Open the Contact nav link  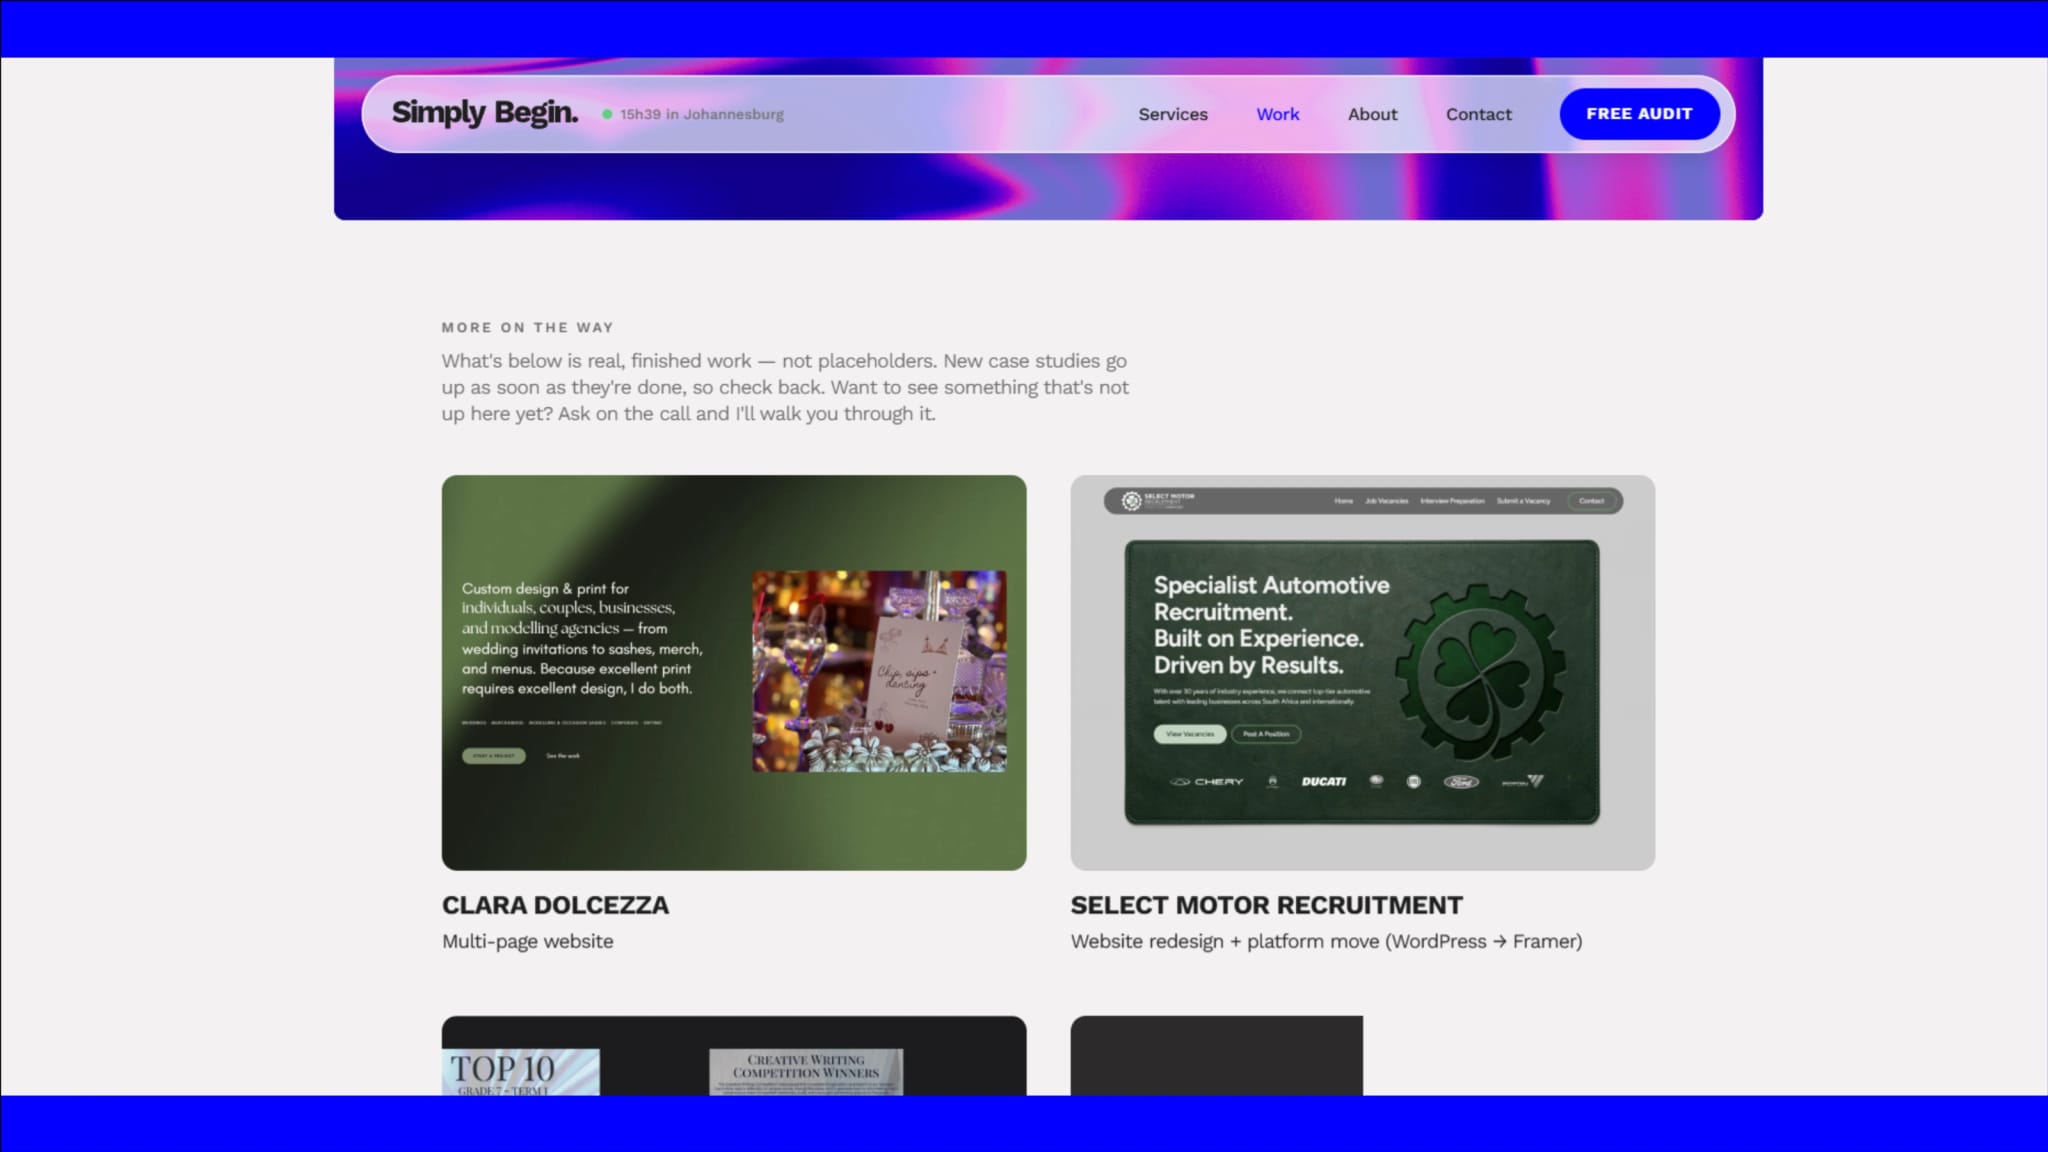1478,114
